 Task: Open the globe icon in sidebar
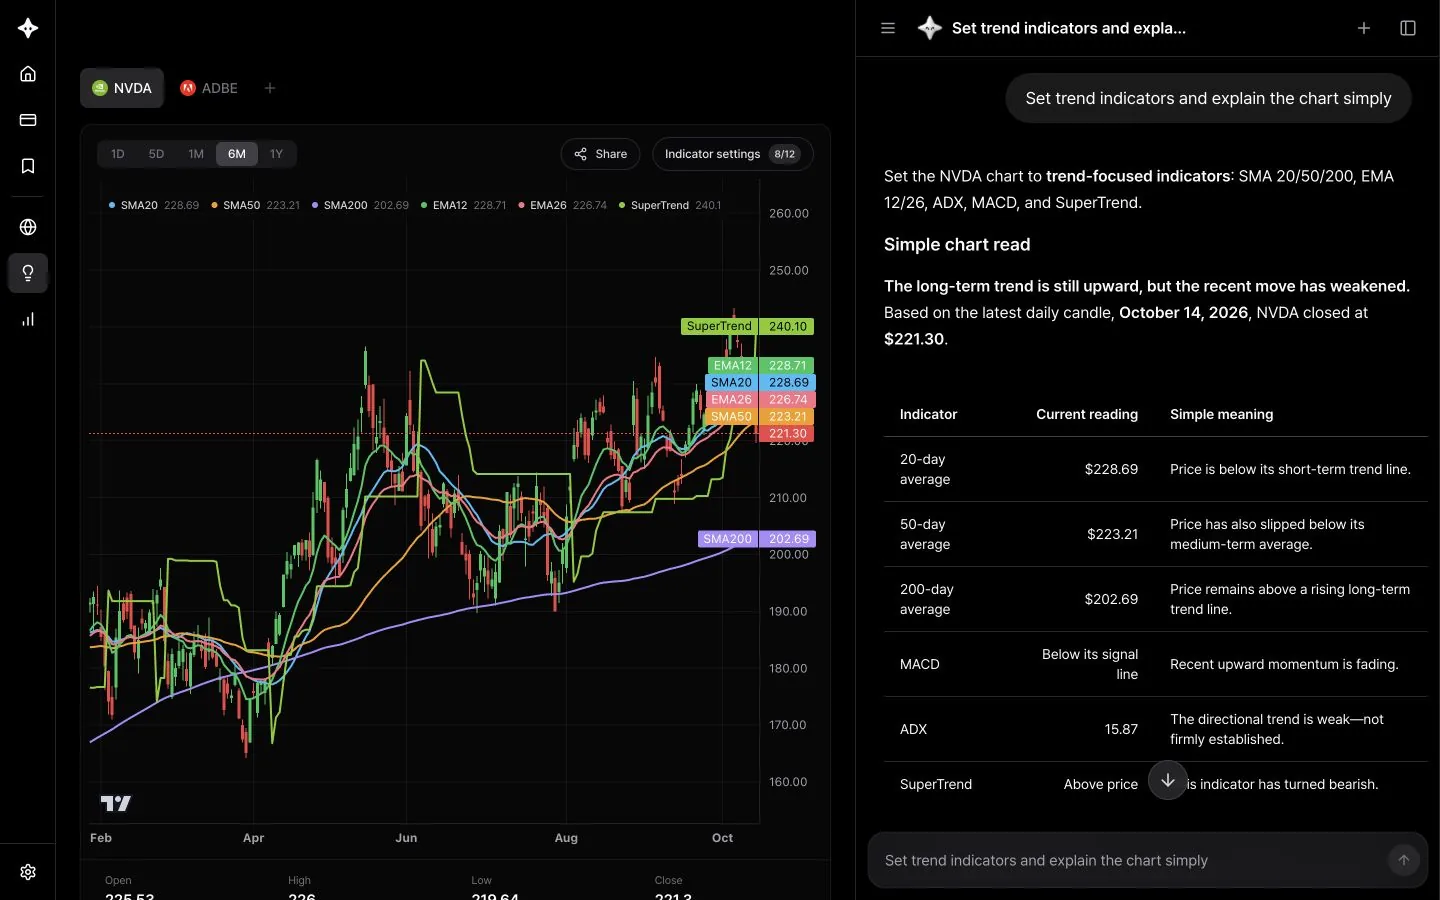(28, 227)
